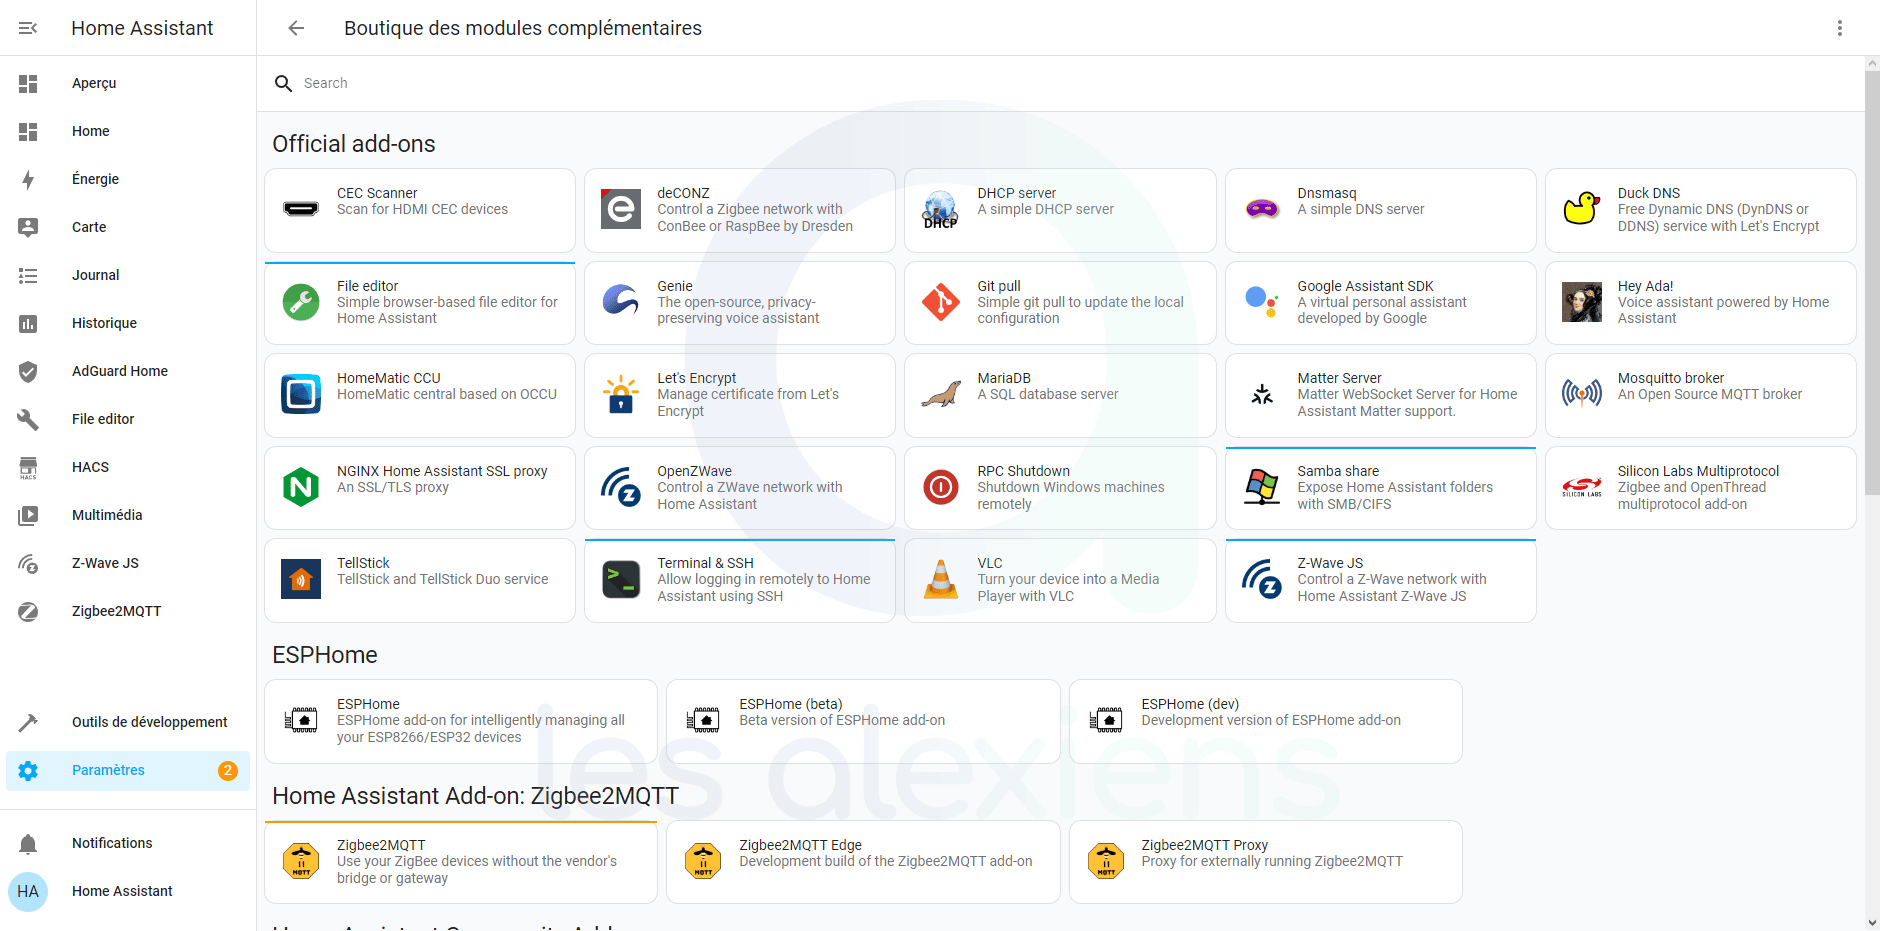Click the HACS store icon in sidebar
Viewport: 1880px width, 931px height.
pos(28,467)
